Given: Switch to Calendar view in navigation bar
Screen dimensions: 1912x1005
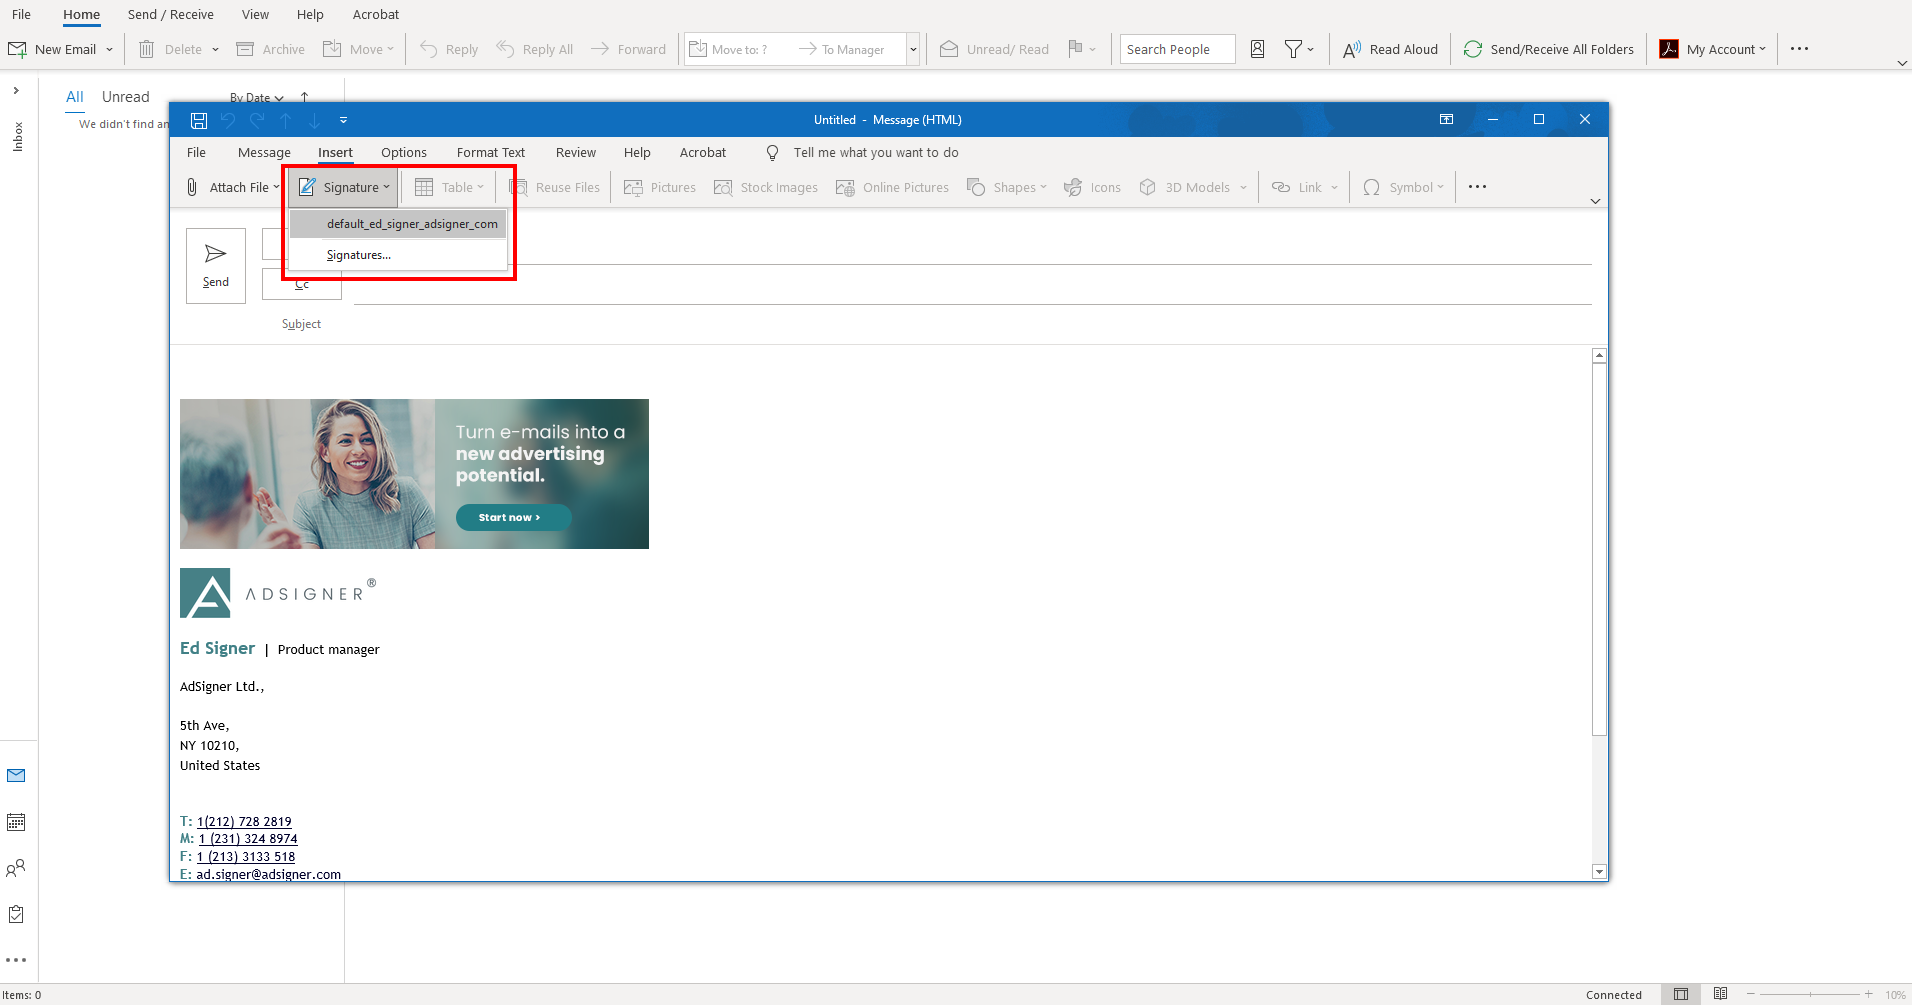Looking at the screenshot, I should [x=16, y=822].
